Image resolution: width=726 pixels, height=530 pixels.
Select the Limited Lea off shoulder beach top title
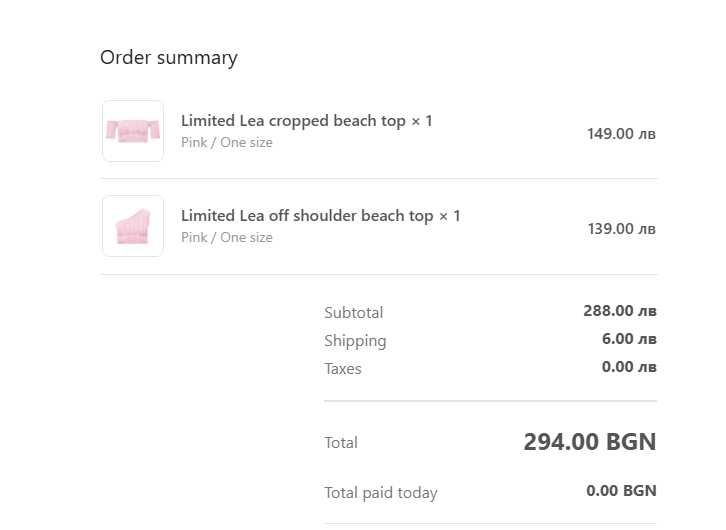(x=320, y=216)
